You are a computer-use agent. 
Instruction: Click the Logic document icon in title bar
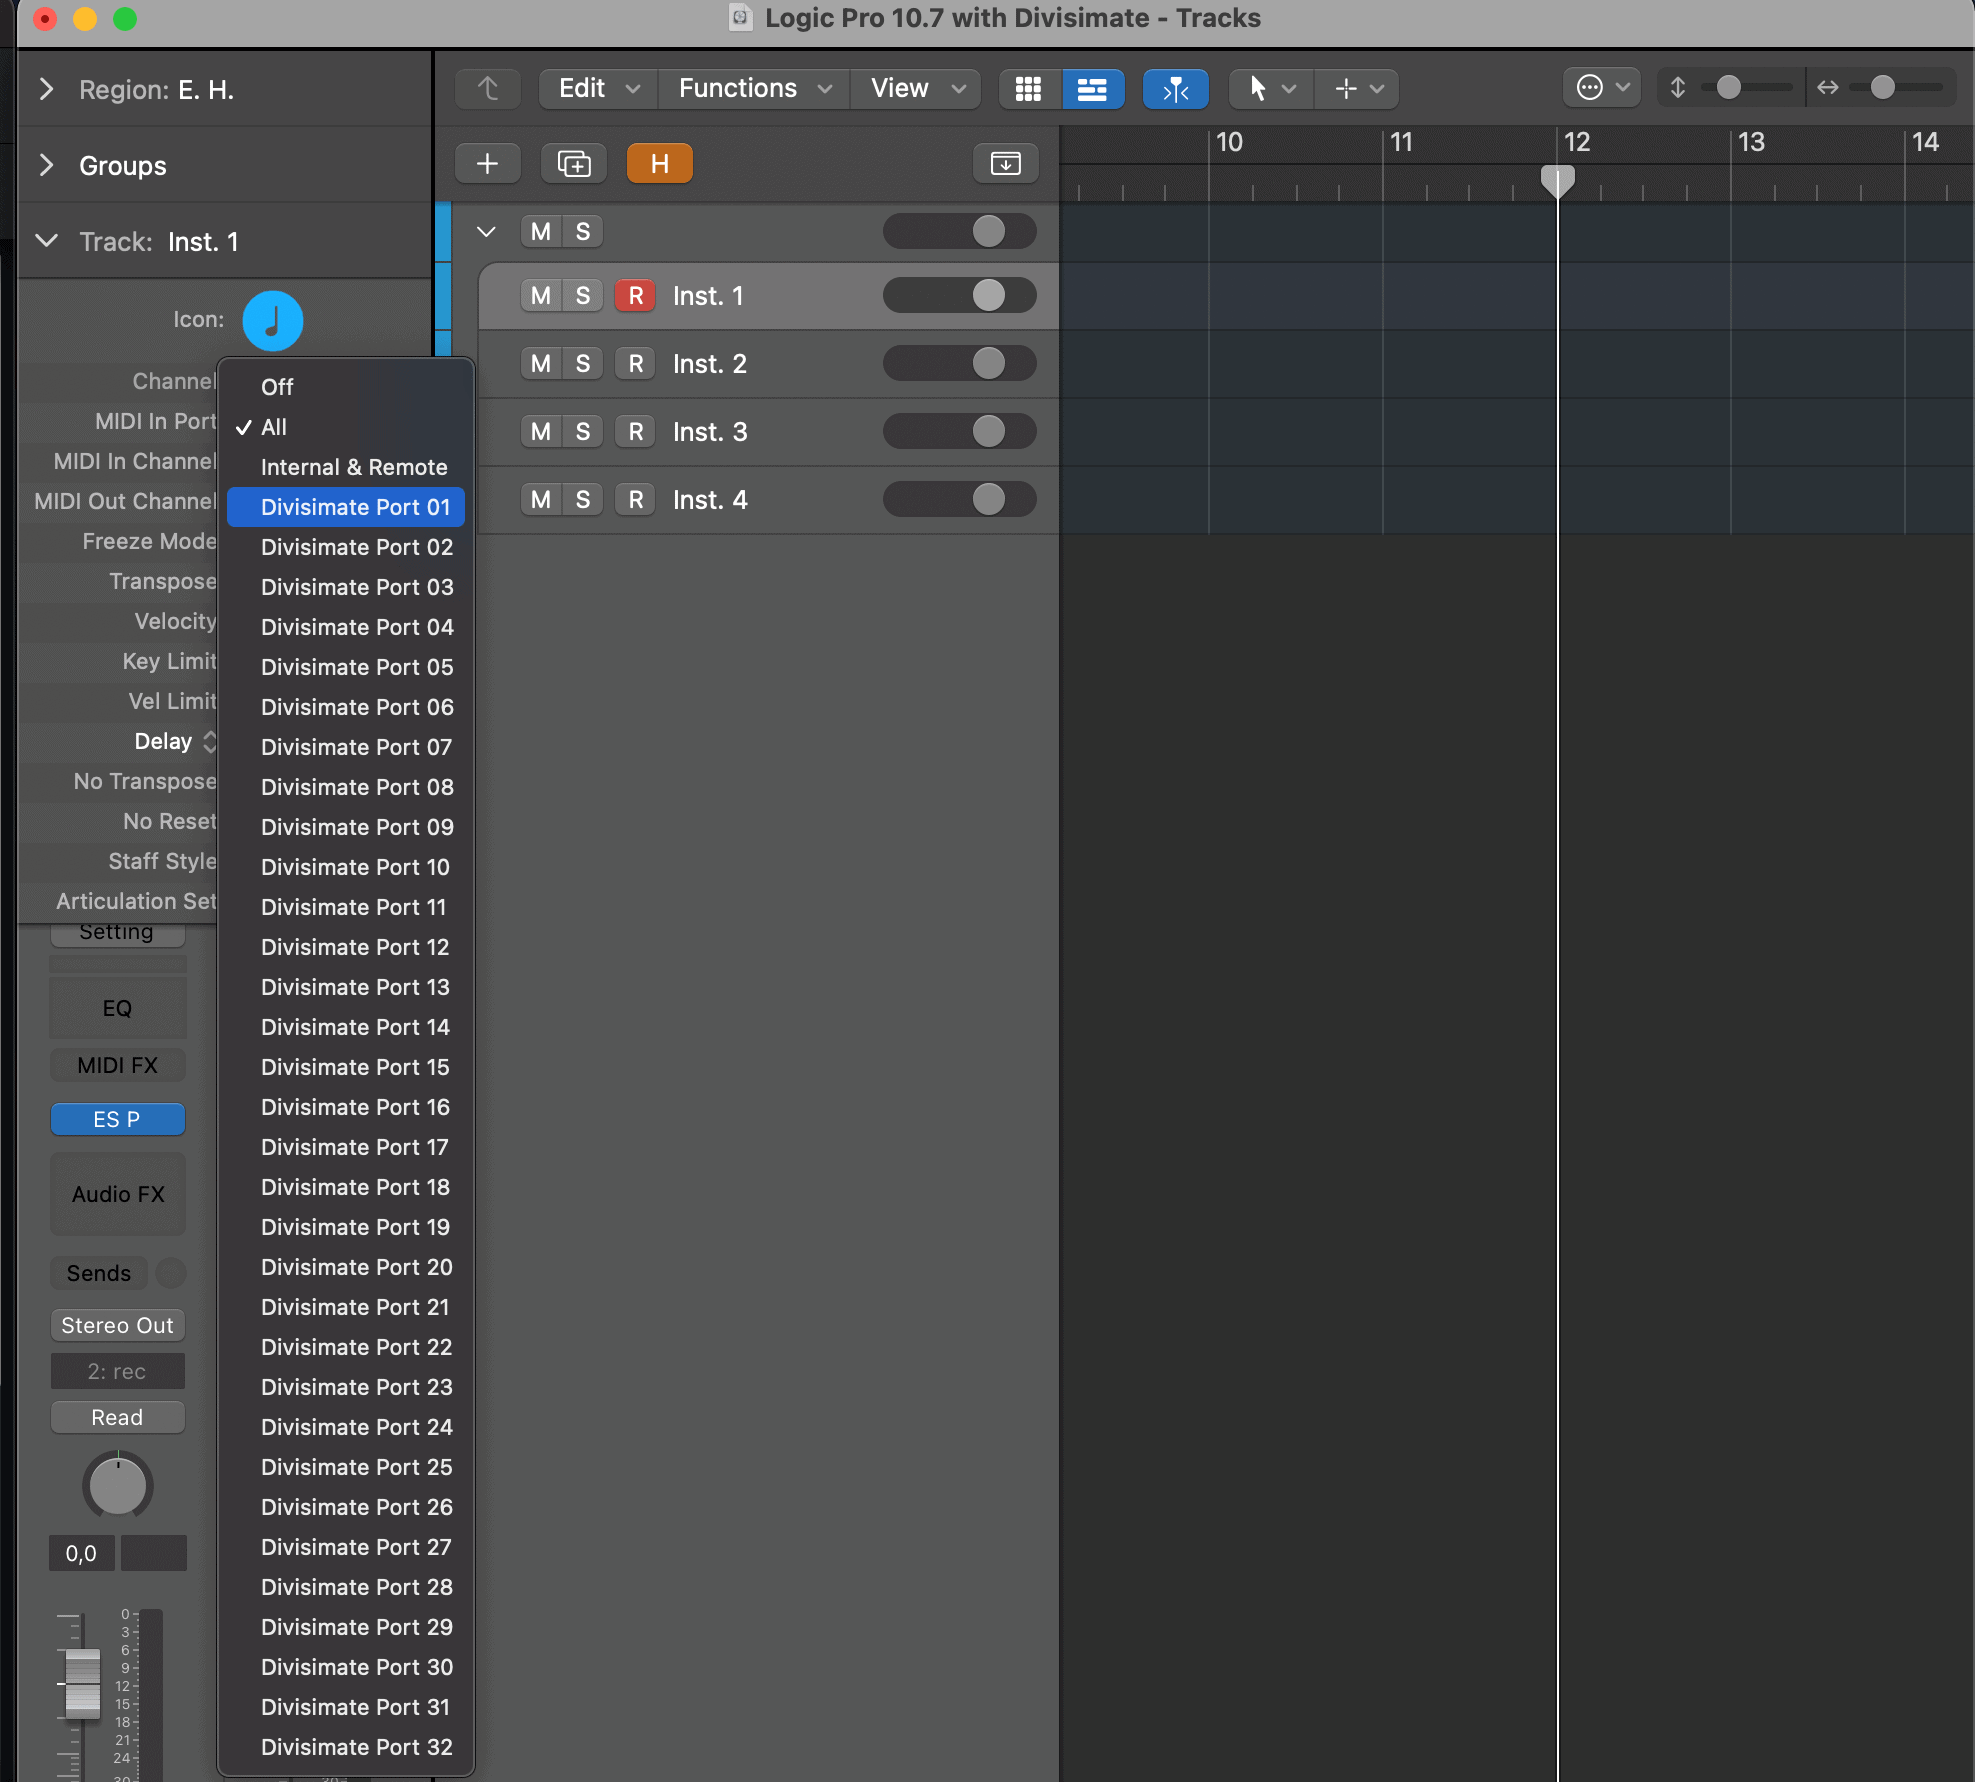(x=741, y=18)
